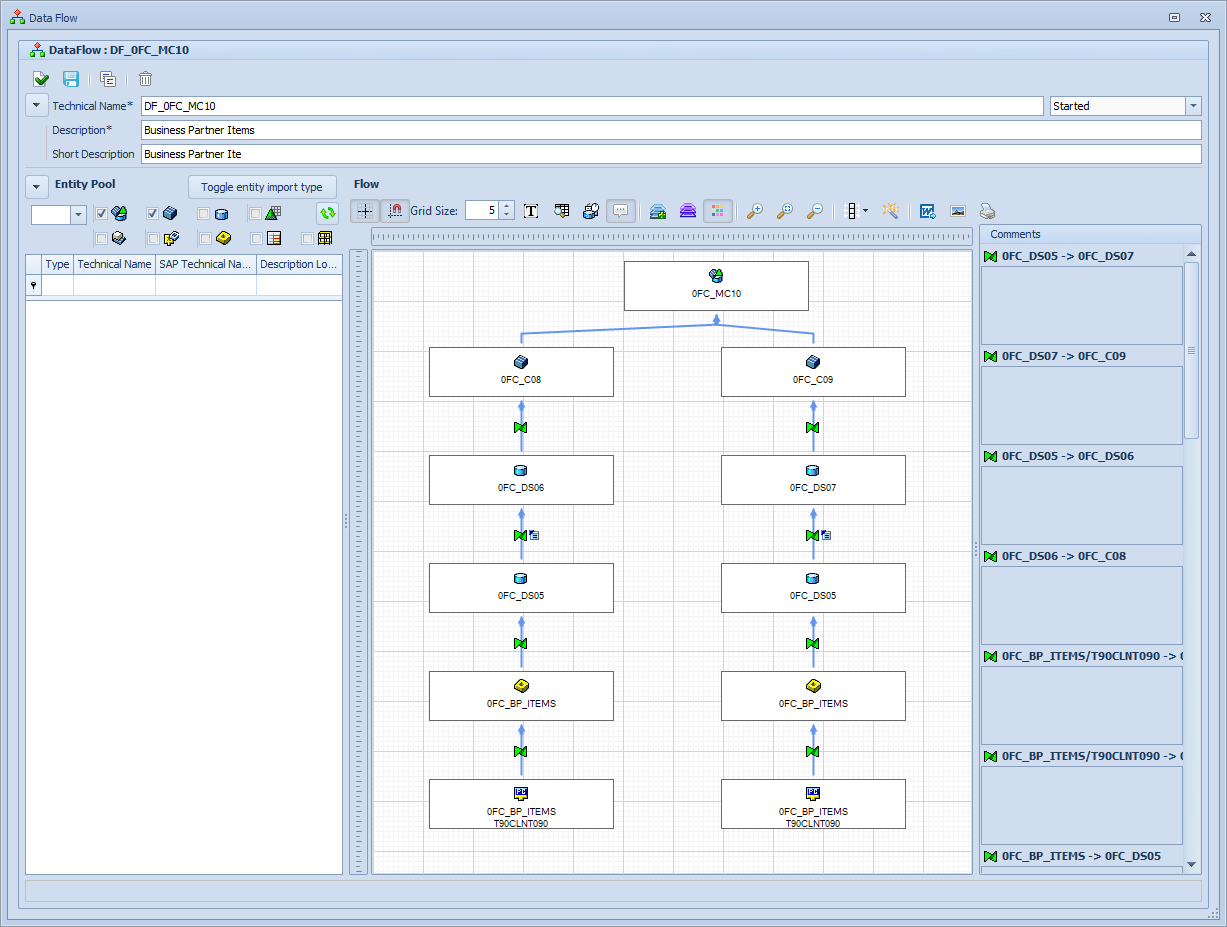Activate the text annotation tool in the Flow toolbar
Screen dimensions: 1227x927
(530, 211)
